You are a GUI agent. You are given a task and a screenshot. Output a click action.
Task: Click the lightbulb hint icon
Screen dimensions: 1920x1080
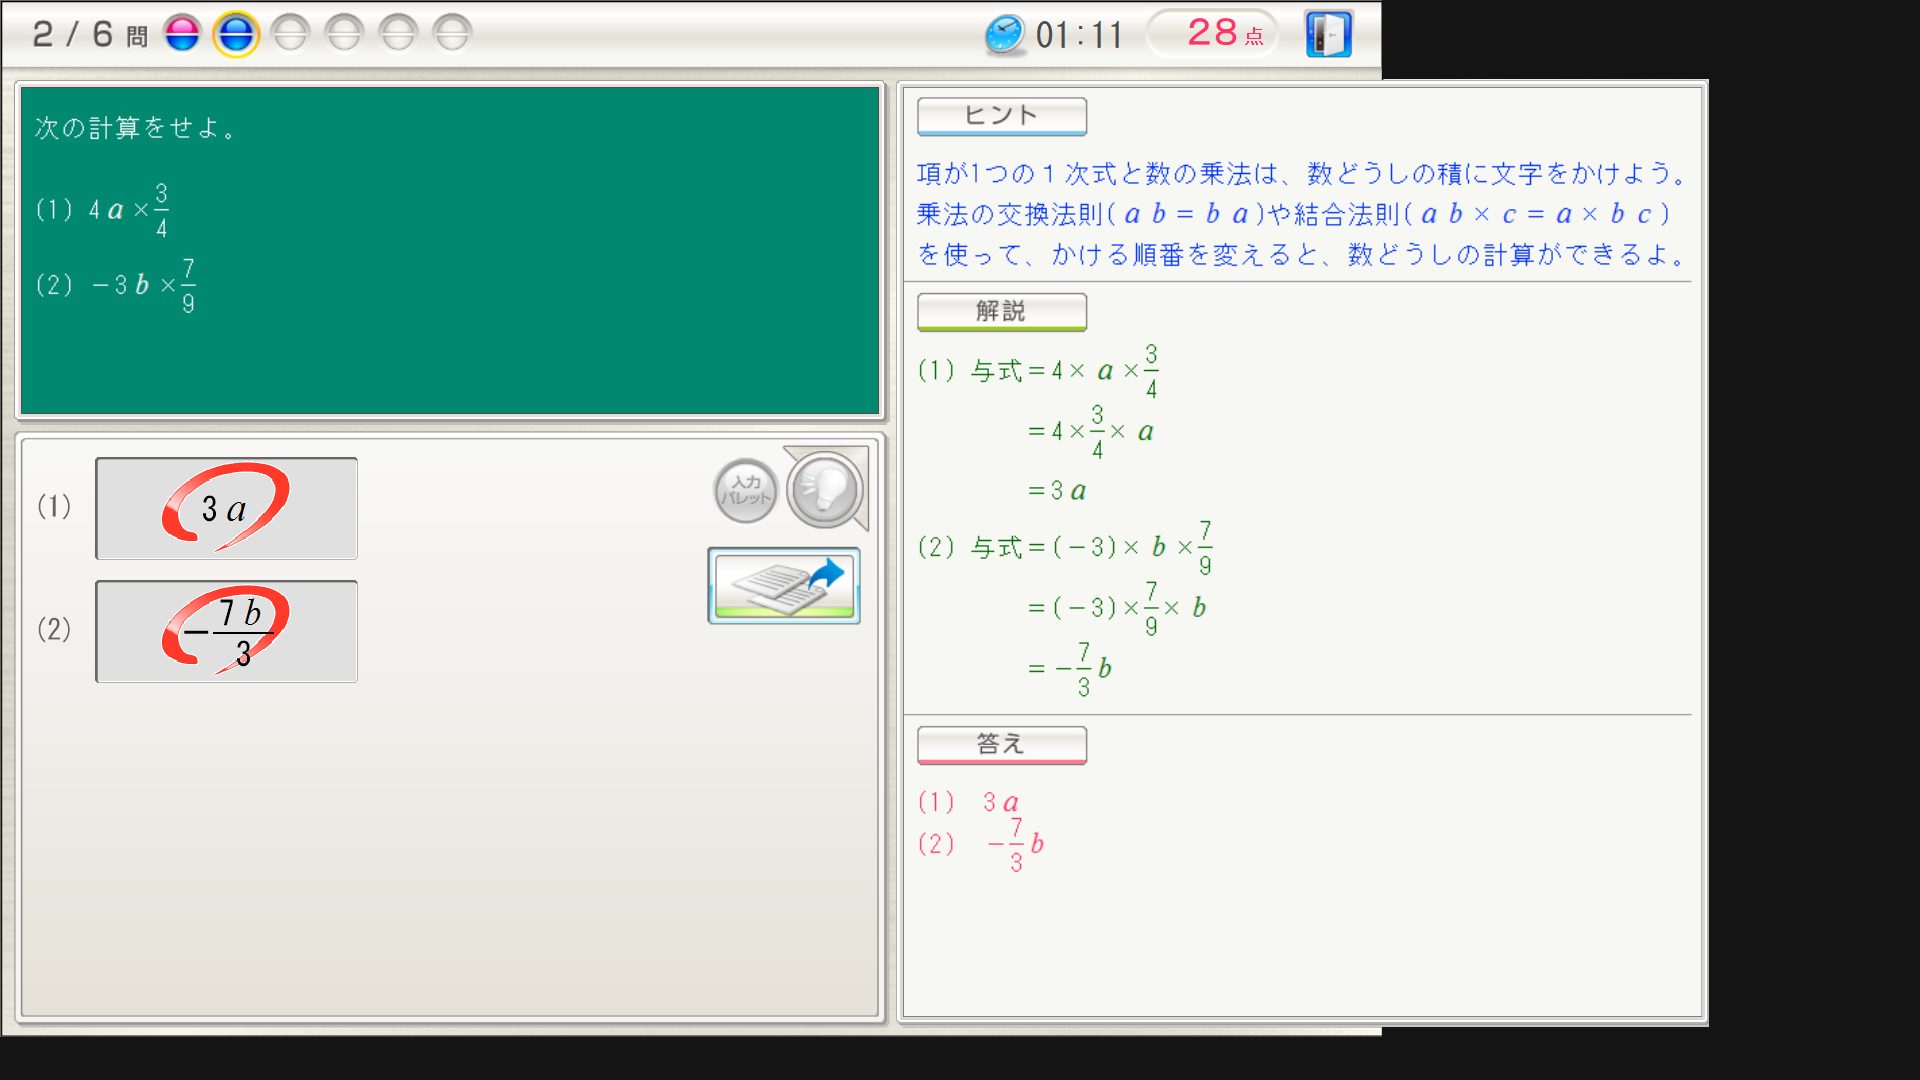tap(825, 489)
